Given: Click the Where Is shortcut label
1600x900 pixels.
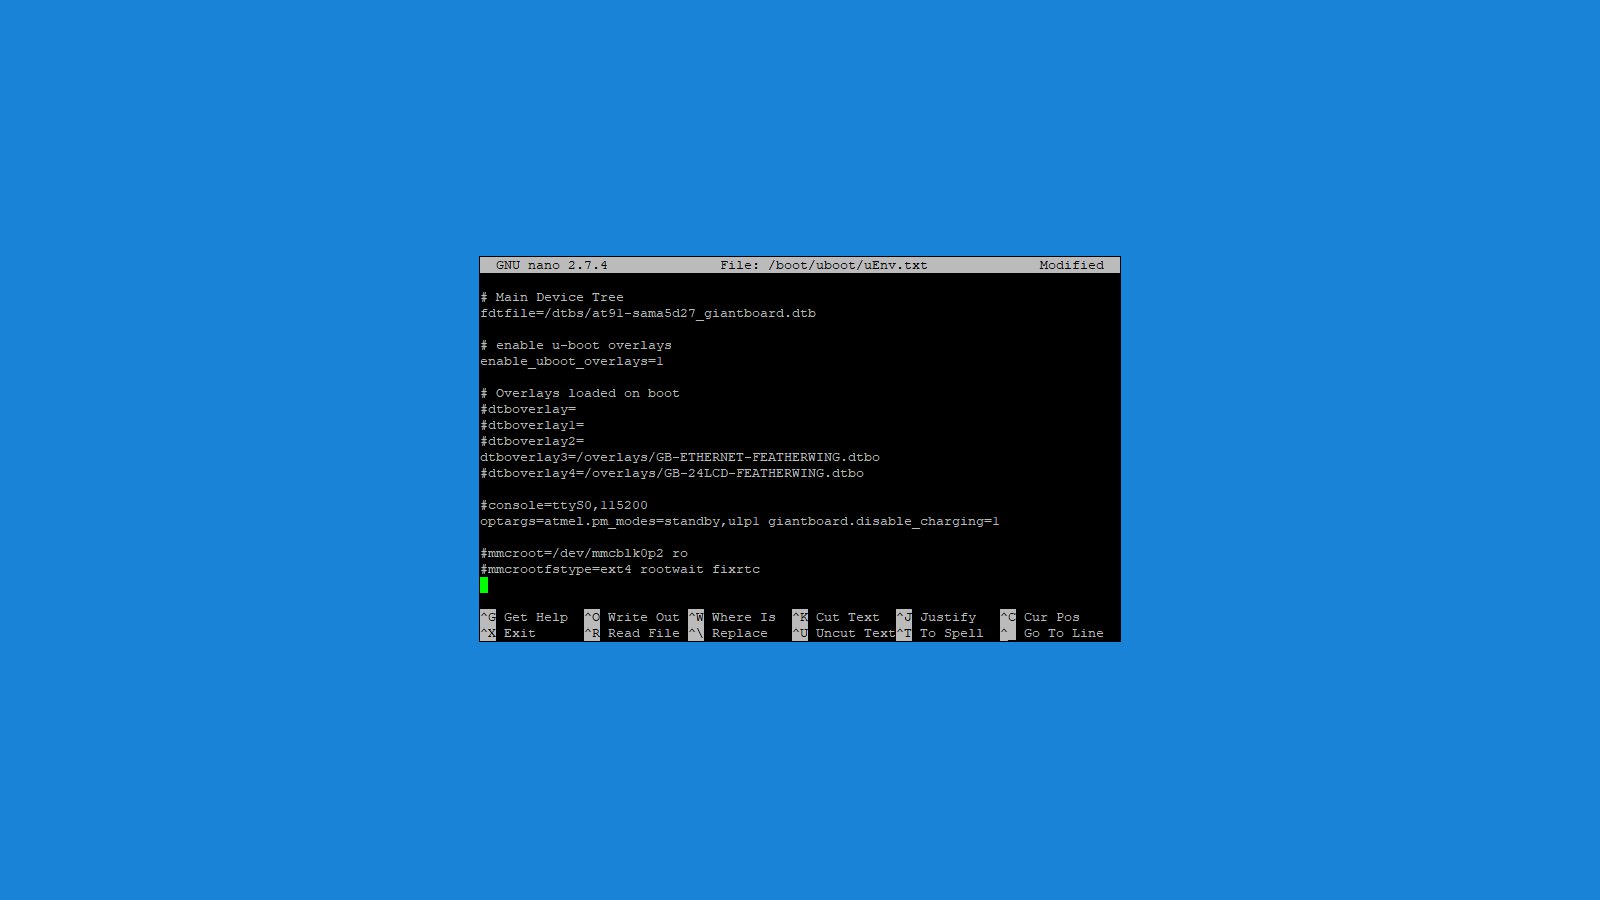Looking at the screenshot, I should [744, 617].
